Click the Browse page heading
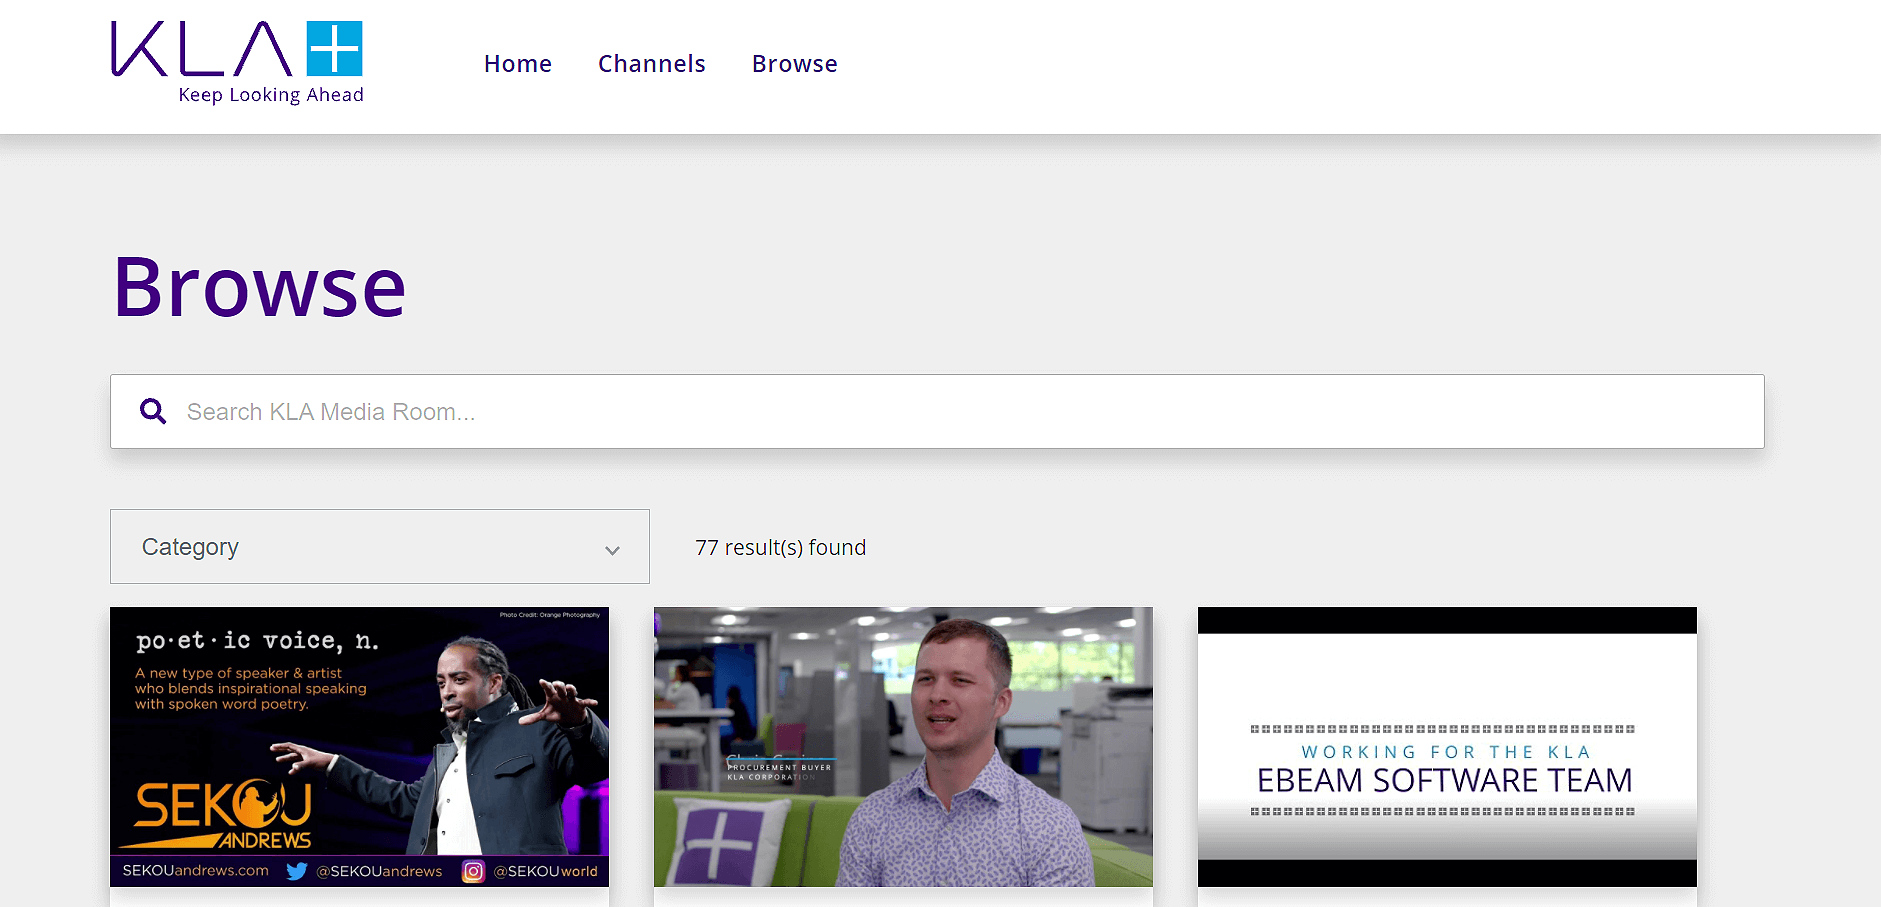1881x907 pixels. tap(260, 287)
